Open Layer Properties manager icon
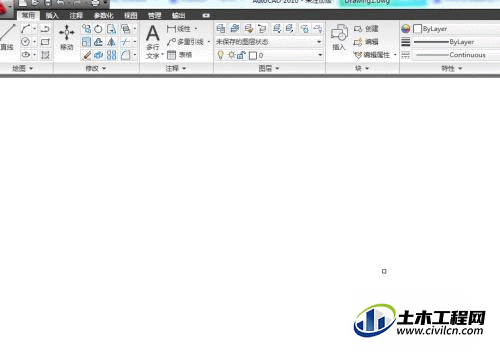 point(221,29)
